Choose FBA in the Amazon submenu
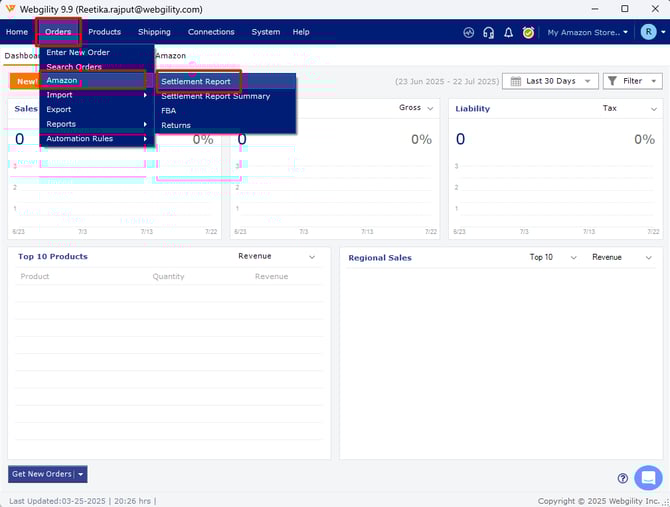The height and width of the screenshot is (507, 670). (x=168, y=111)
